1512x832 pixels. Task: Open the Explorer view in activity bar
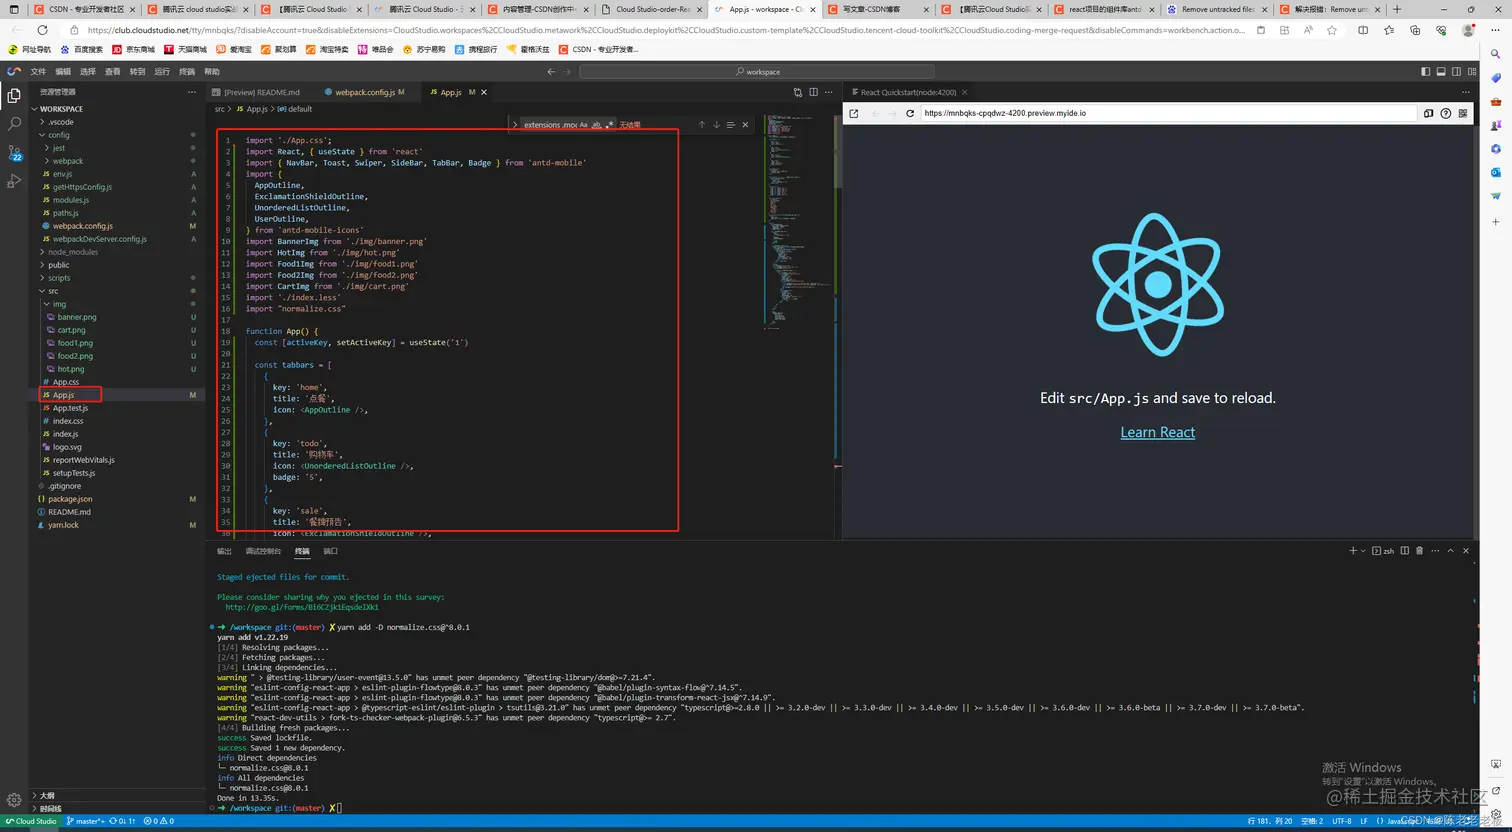point(14,96)
